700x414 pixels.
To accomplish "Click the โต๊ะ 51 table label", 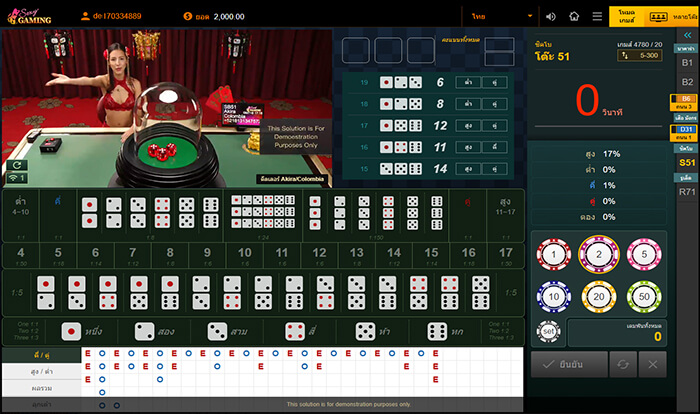I will [552, 57].
